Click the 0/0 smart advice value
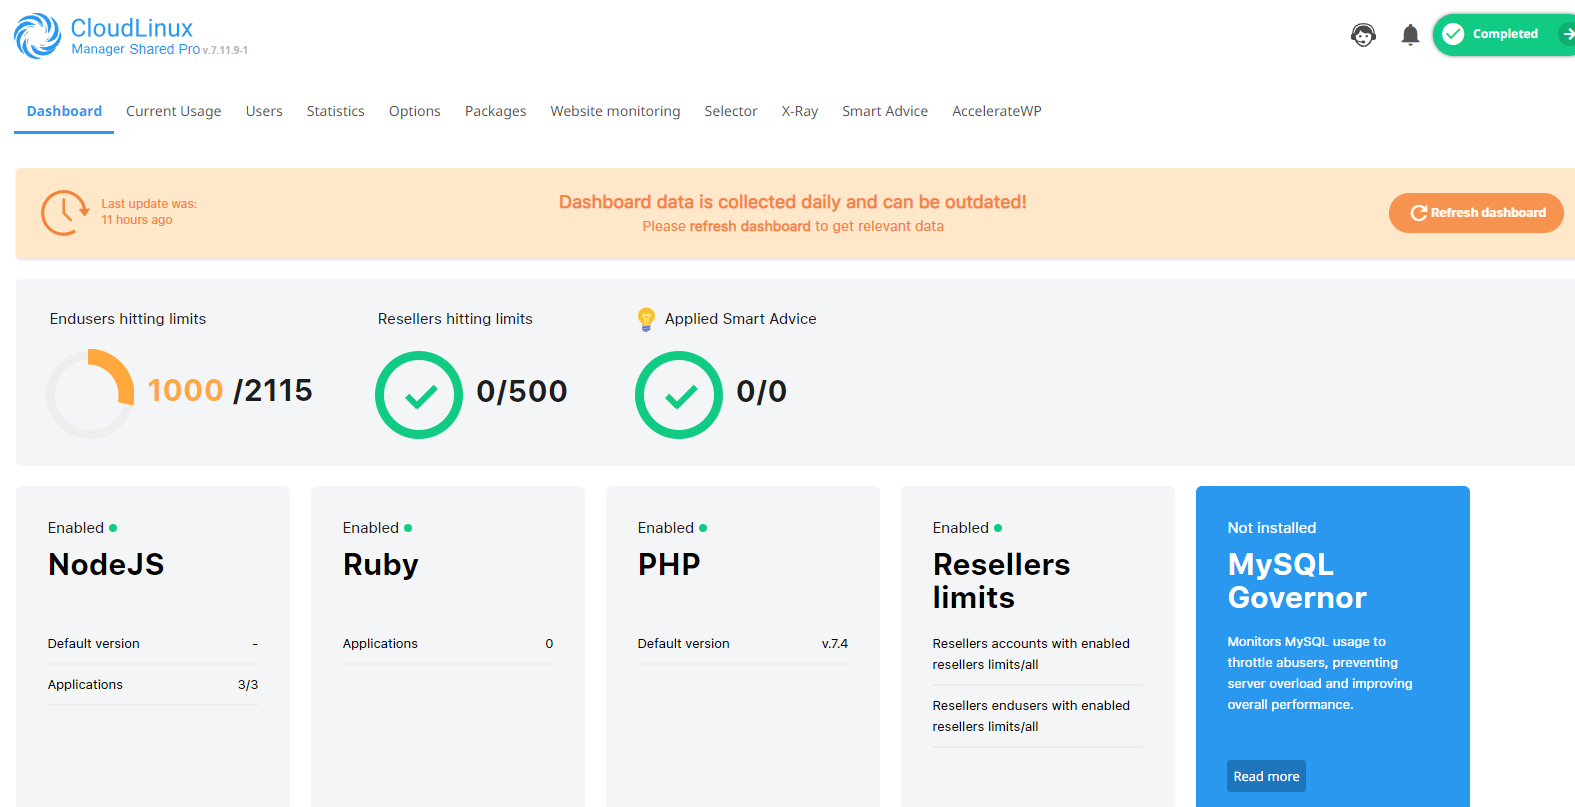 761,391
